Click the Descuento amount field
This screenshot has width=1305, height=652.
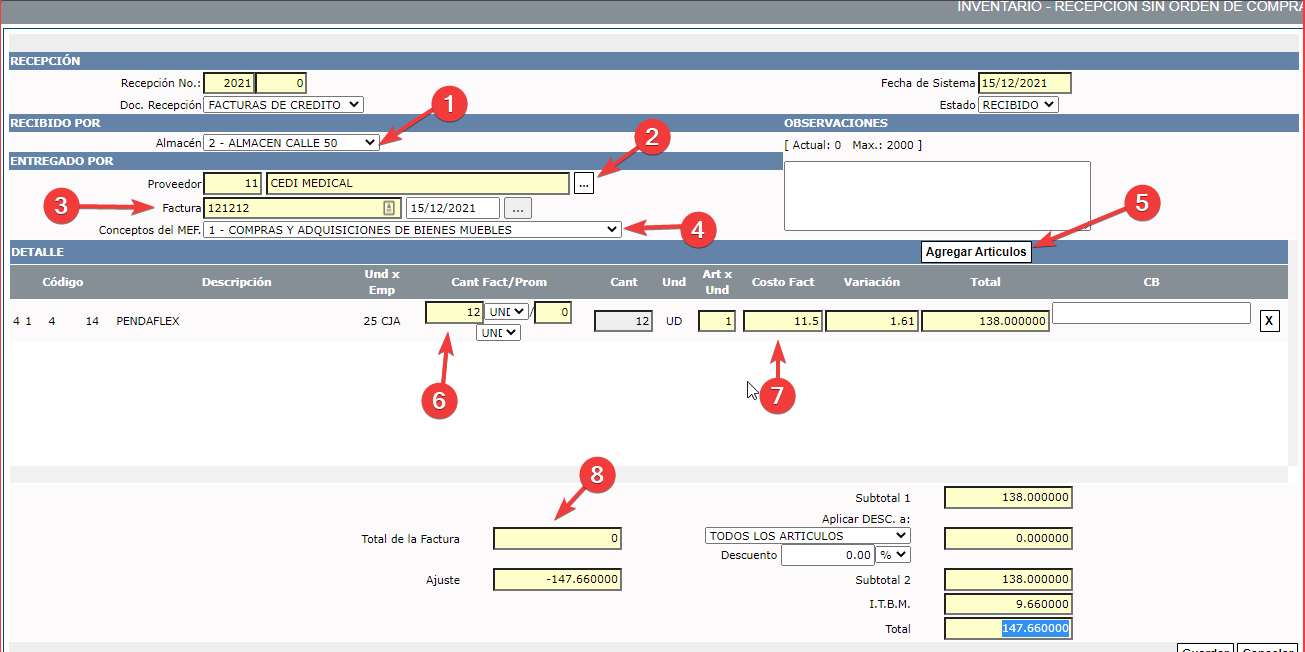pyautogui.click(x=827, y=555)
